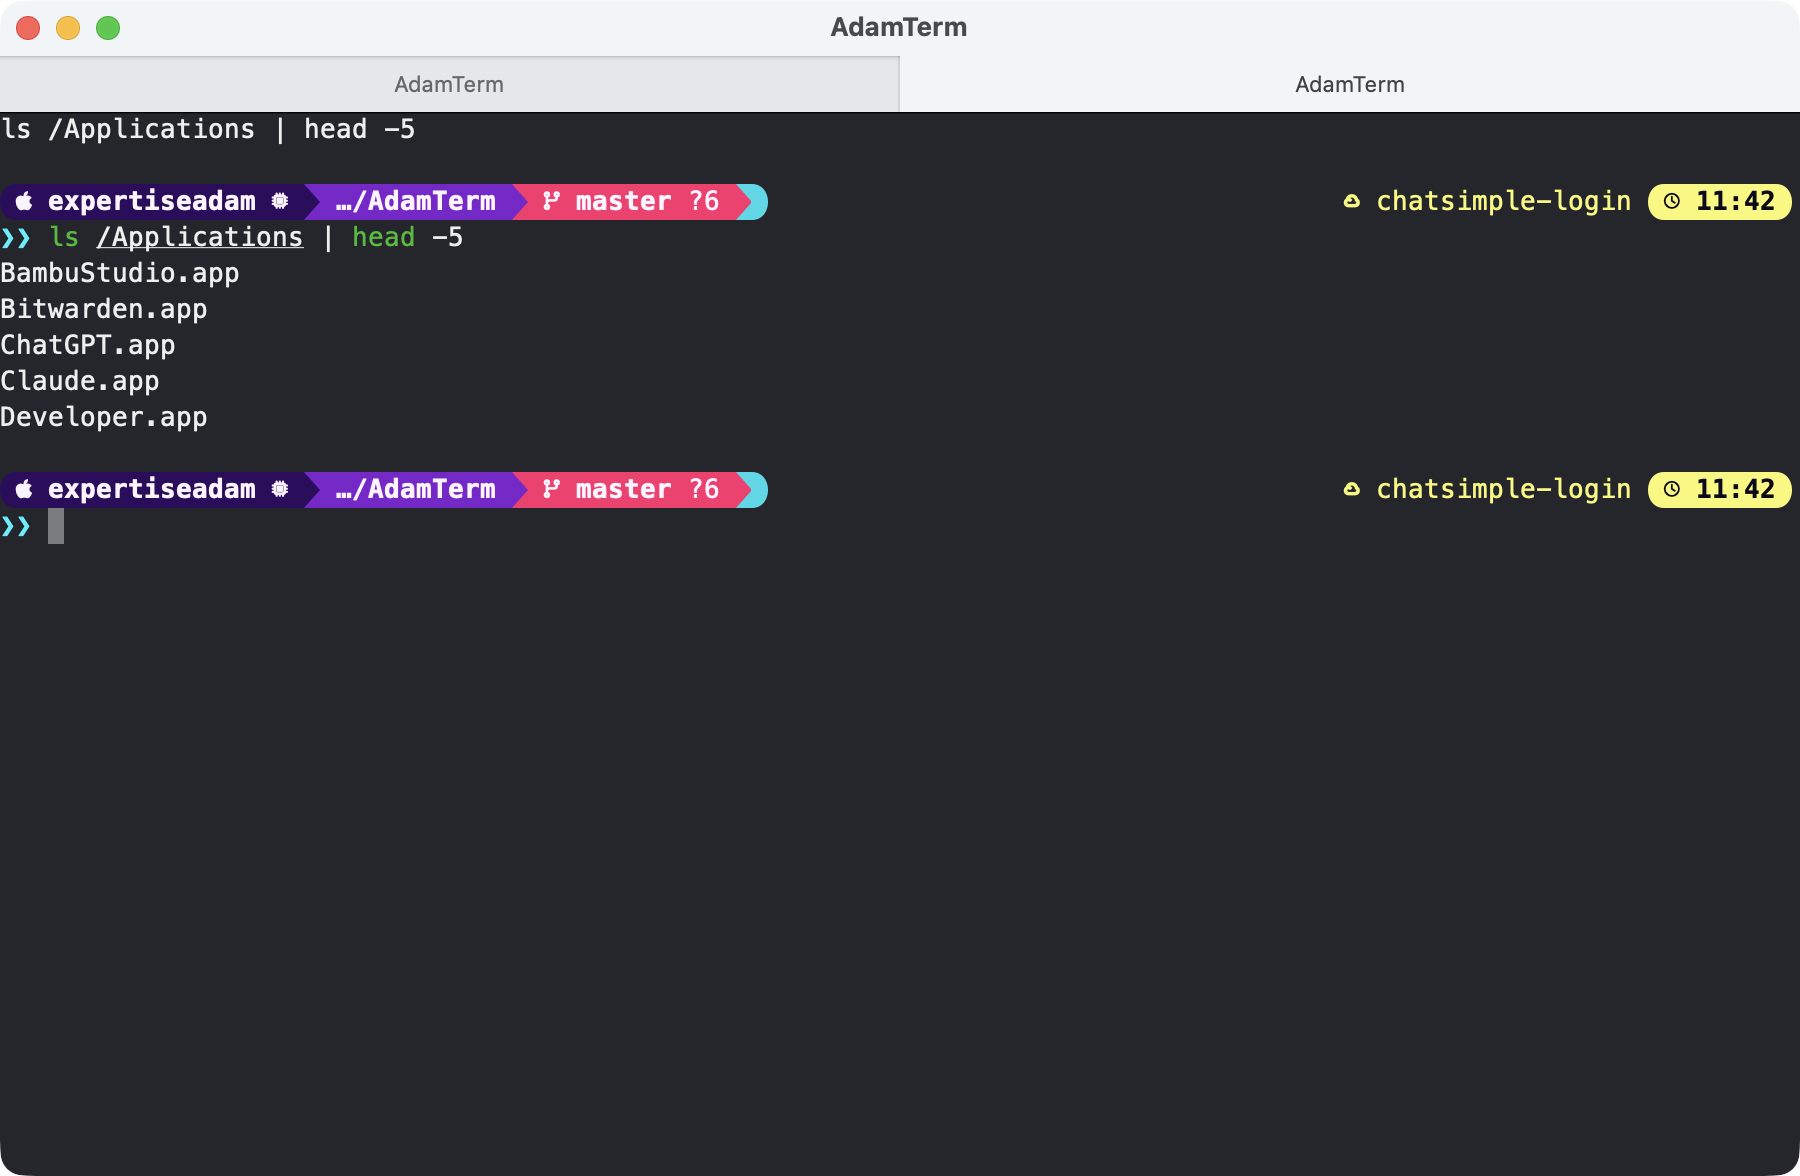The image size is (1800, 1176).
Task: Click Claude.app in the output
Action: (80, 381)
